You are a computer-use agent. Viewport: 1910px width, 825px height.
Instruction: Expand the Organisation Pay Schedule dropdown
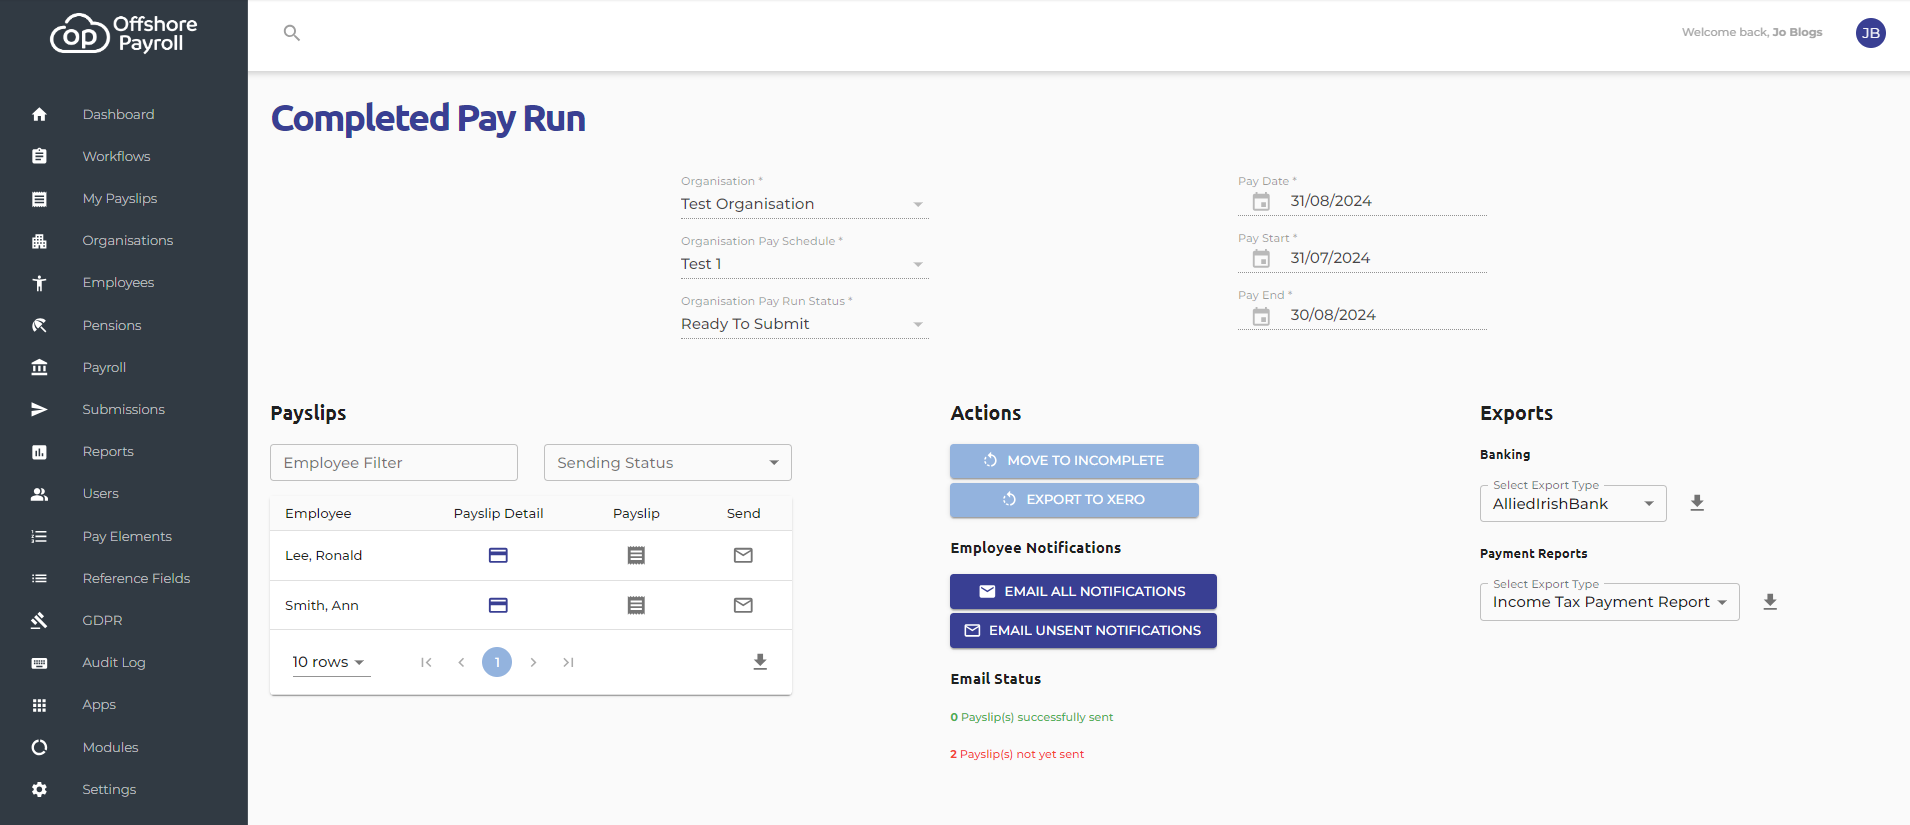click(805, 264)
